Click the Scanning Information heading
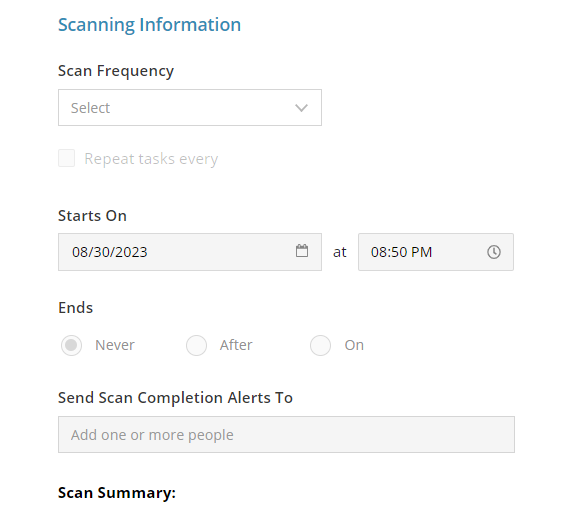The width and height of the screenshot is (585, 515). 150,25
